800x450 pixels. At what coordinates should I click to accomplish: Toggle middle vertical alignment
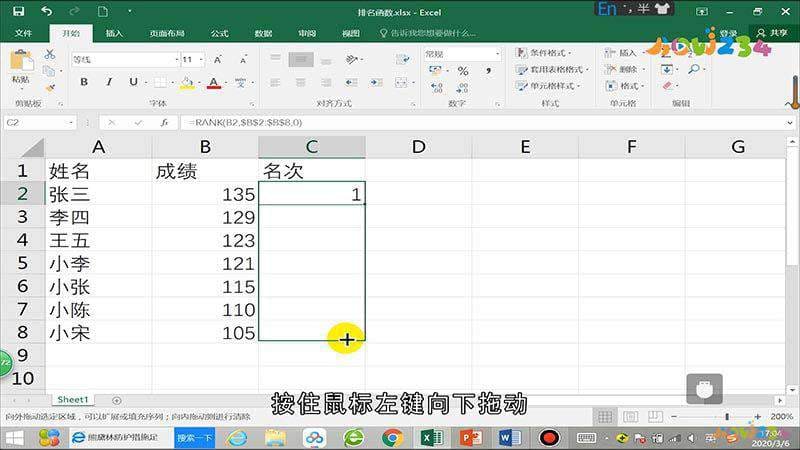point(301,60)
